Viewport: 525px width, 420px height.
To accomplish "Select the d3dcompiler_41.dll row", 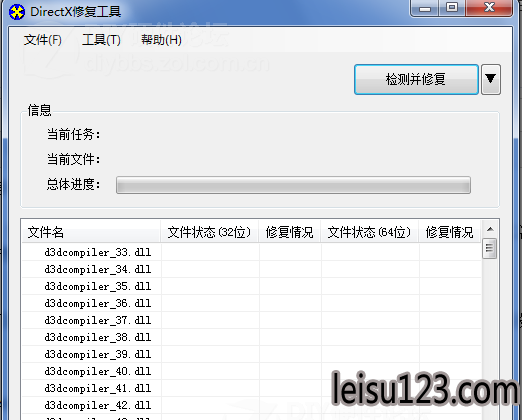I will pos(251,389).
